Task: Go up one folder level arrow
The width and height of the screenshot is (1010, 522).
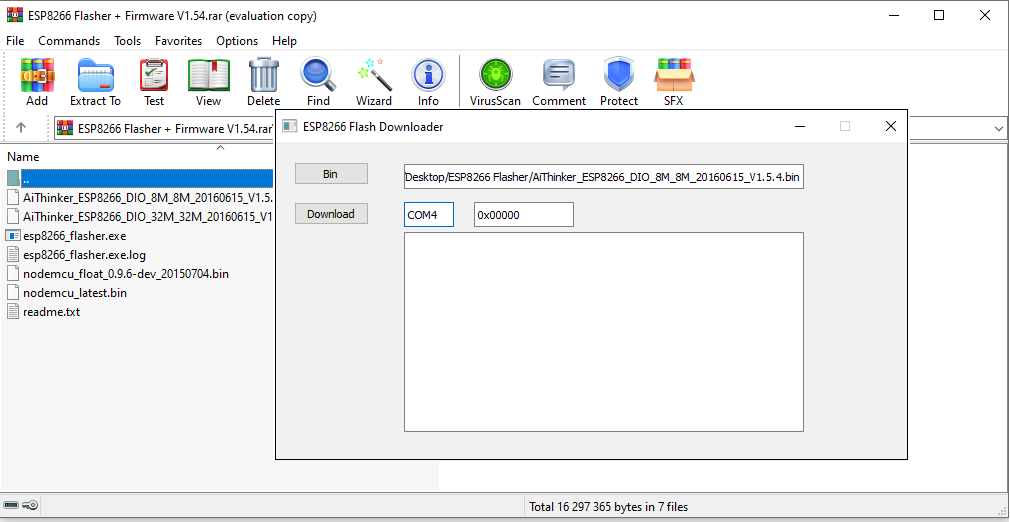Action: (x=21, y=128)
